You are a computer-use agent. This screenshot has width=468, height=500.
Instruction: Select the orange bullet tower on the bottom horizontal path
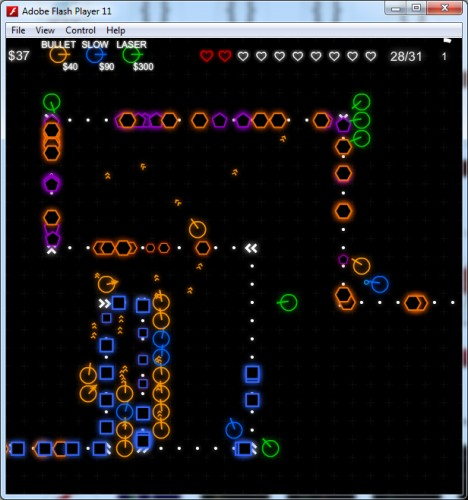124,448
